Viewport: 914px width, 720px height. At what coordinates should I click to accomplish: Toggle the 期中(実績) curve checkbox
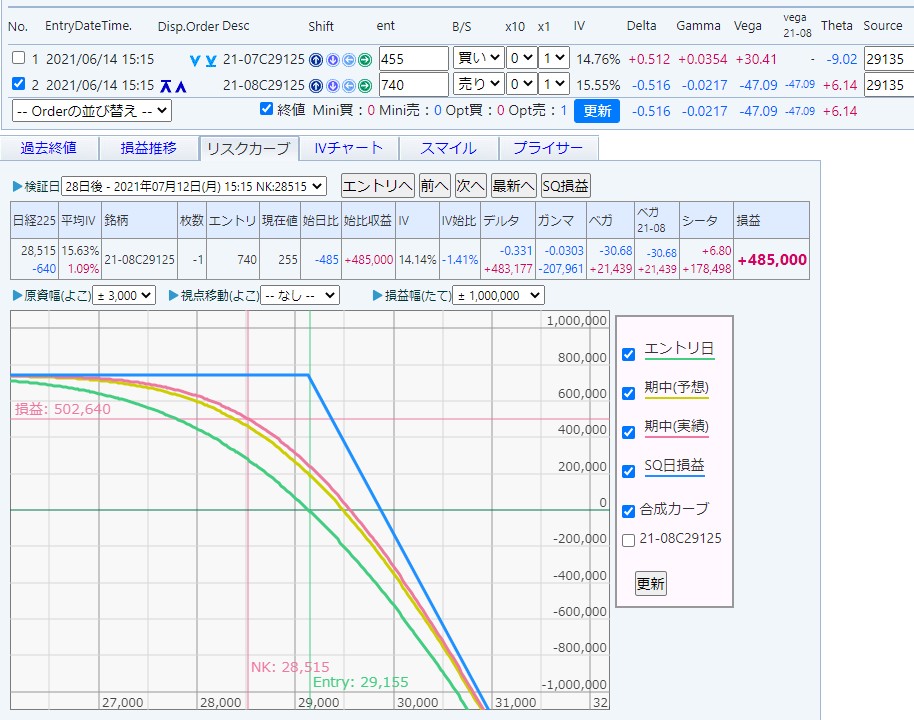click(628, 433)
